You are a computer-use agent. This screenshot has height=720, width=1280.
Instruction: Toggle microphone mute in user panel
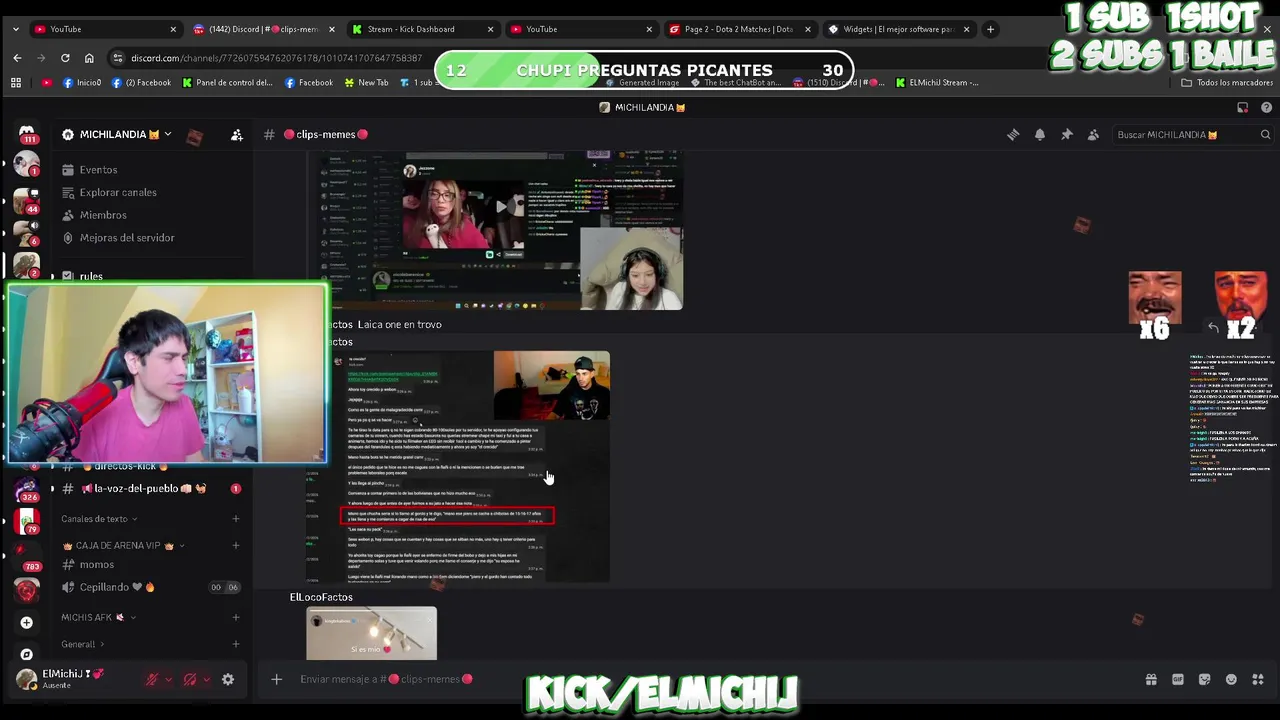152,679
